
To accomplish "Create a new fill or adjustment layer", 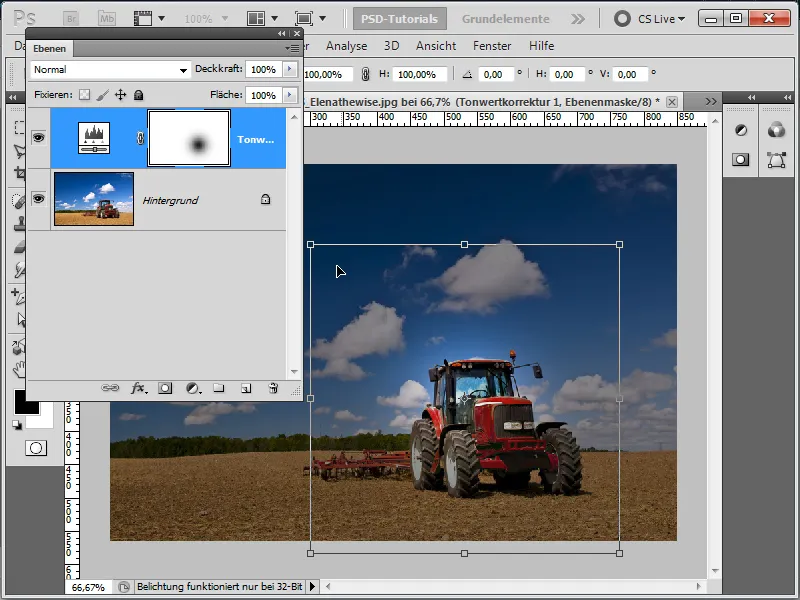I will point(193,388).
